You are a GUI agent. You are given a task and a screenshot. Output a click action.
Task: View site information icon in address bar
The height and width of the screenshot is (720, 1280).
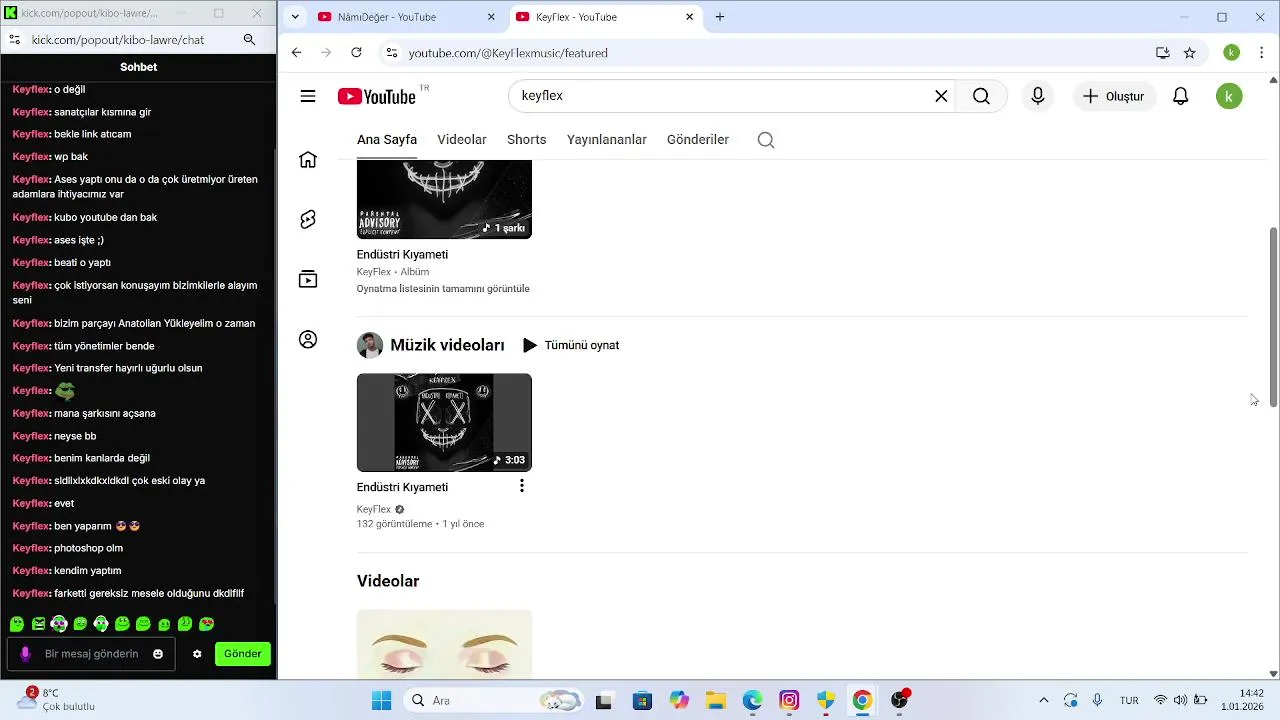(391, 53)
